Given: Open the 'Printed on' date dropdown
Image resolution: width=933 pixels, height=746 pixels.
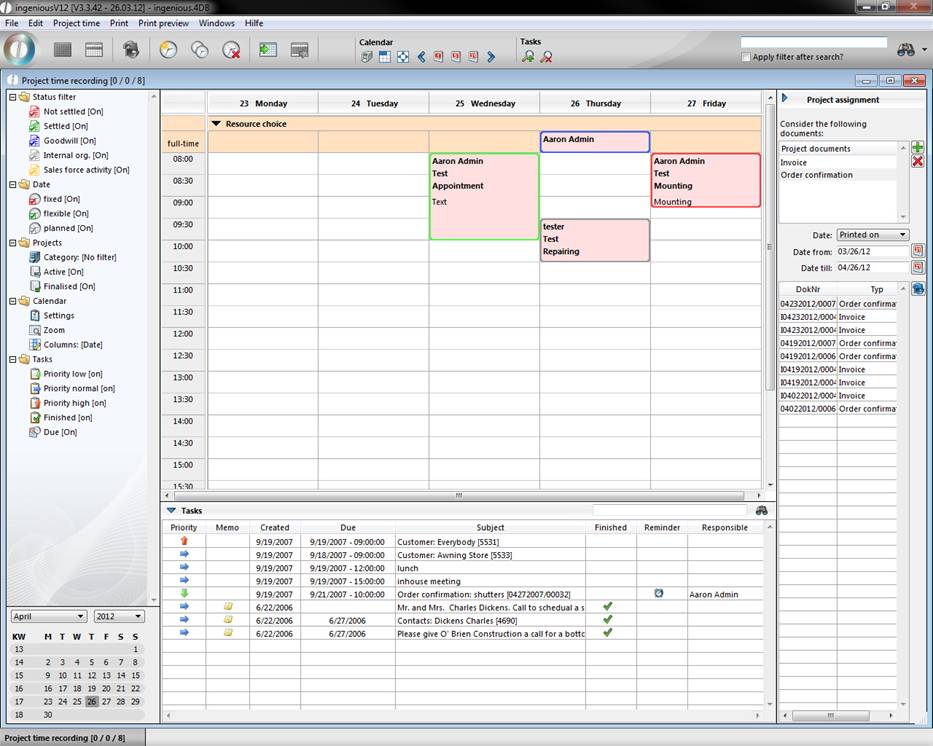Looking at the screenshot, I should (x=873, y=235).
